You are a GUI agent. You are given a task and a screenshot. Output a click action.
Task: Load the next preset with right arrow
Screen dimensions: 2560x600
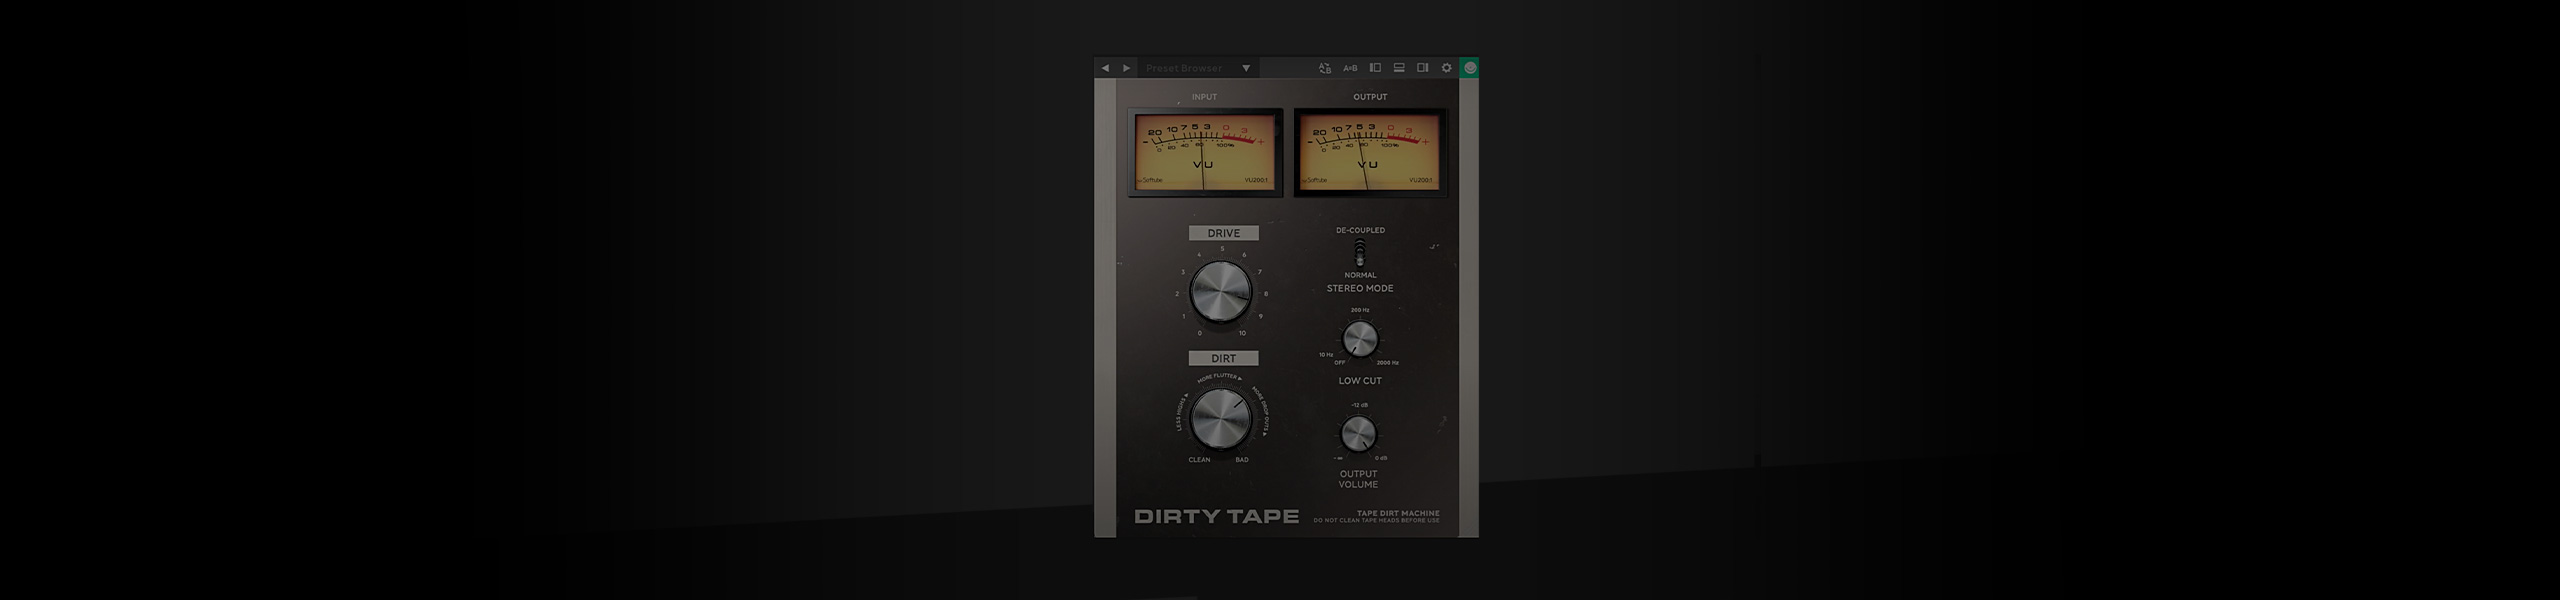1127,68
